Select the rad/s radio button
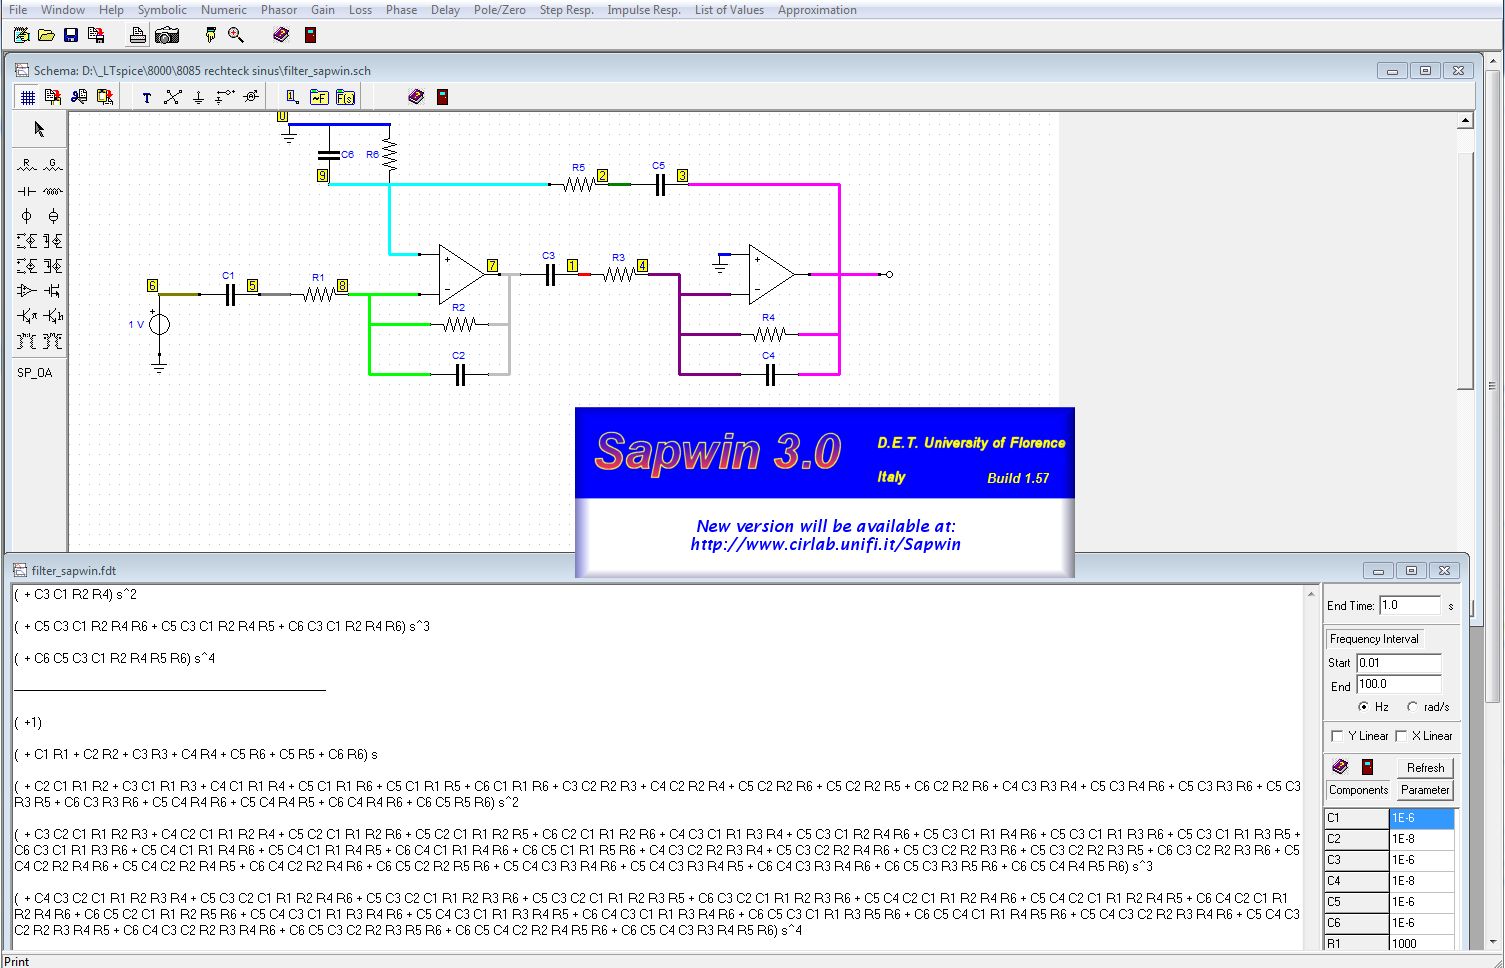This screenshot has height=968, width=1505. tap(1413, 707)
